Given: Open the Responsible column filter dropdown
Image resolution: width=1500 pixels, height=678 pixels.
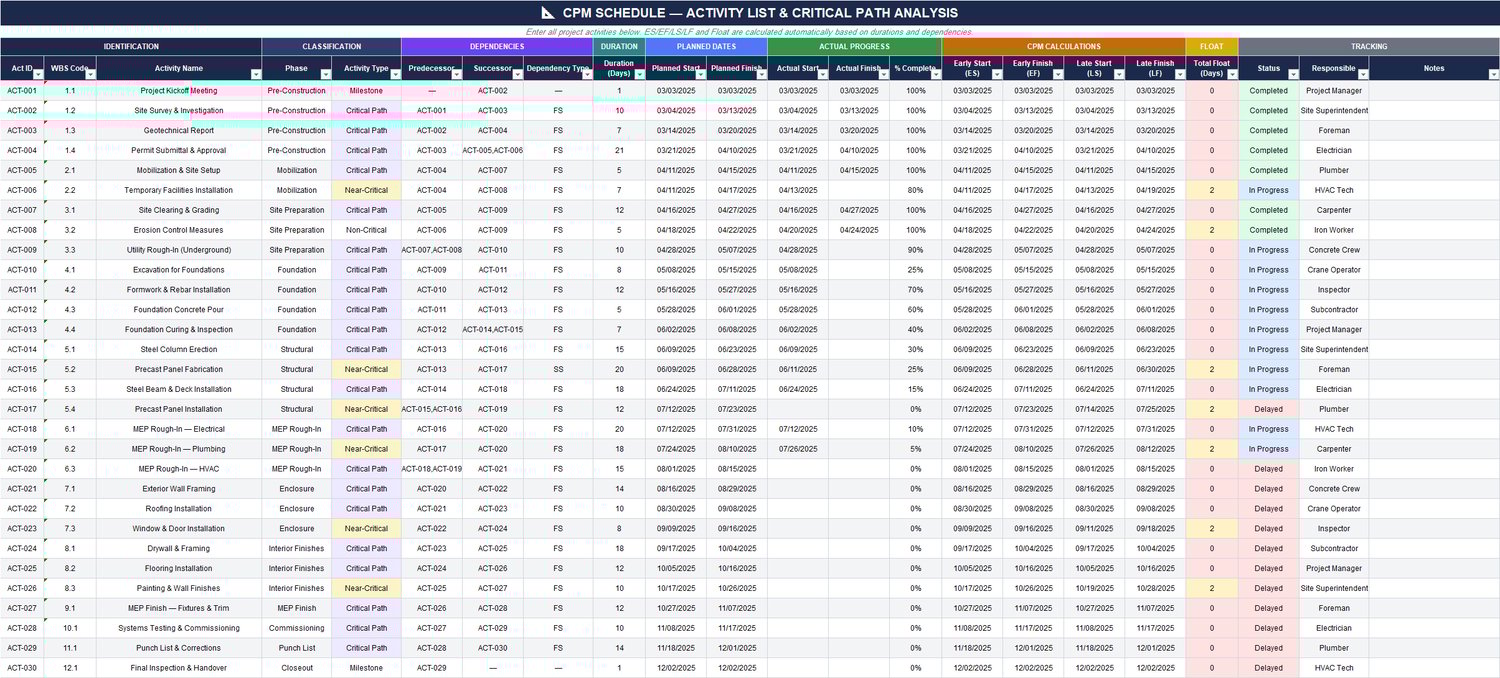Looking at the screenshot, I should click(1362, 74).
